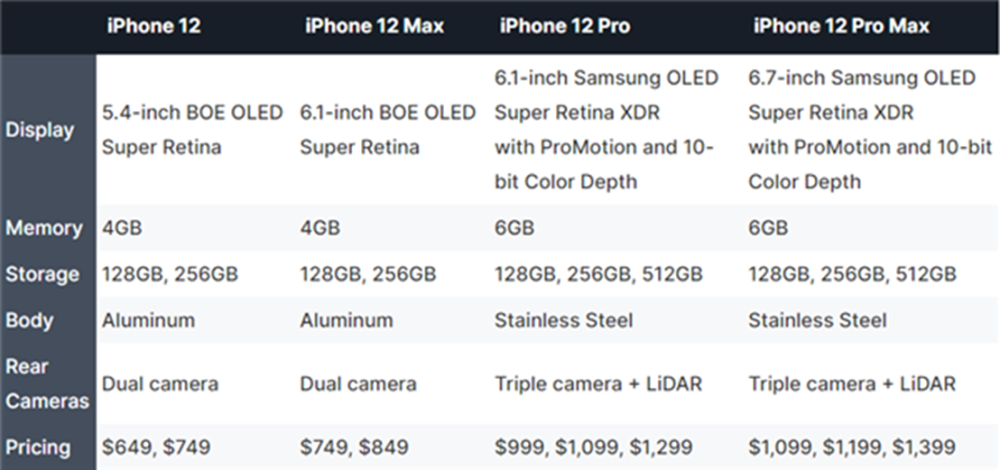1000x470 pixels.
Task: Select the $749, $849 pricing cell
Action: pyautogui.click(x=354, y=446)
